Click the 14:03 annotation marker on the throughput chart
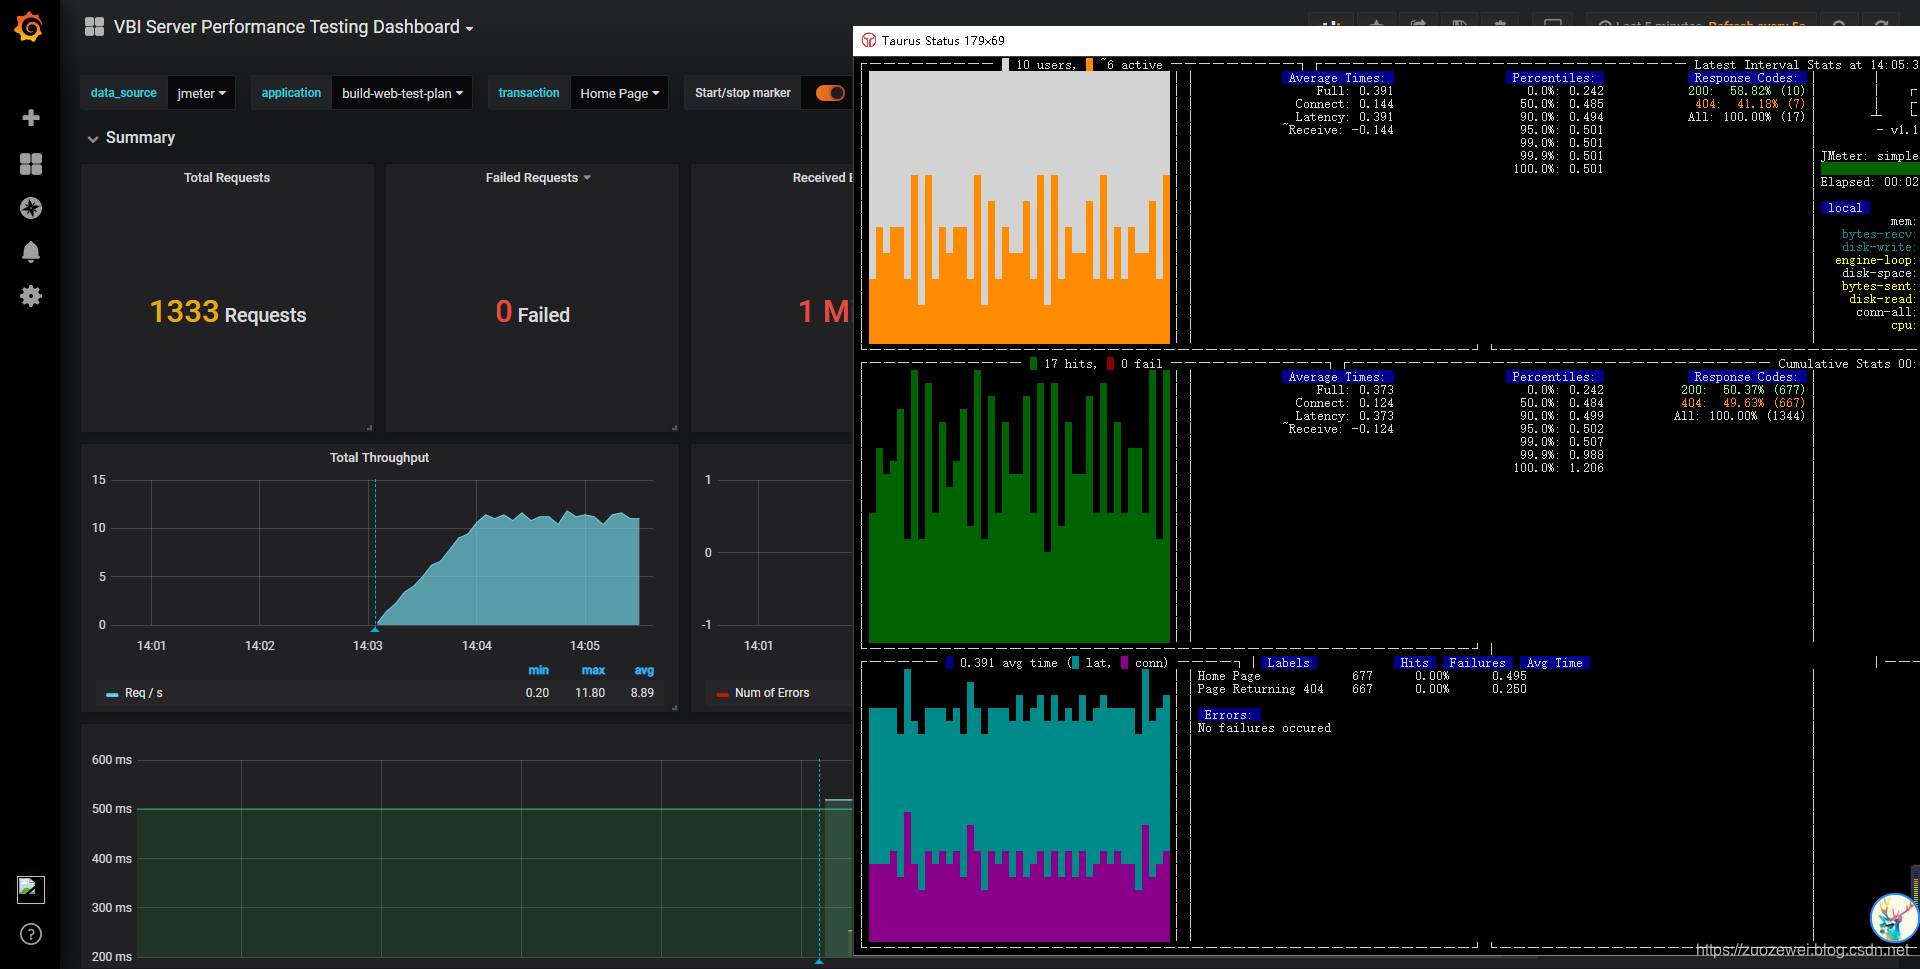Image resolution: width=1920 pixels, height=969 pixels. coord(375,629)
